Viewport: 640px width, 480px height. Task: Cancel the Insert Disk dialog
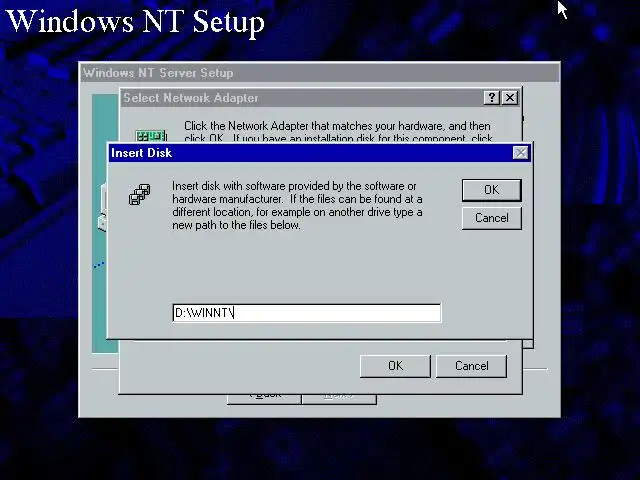point(491,218)
